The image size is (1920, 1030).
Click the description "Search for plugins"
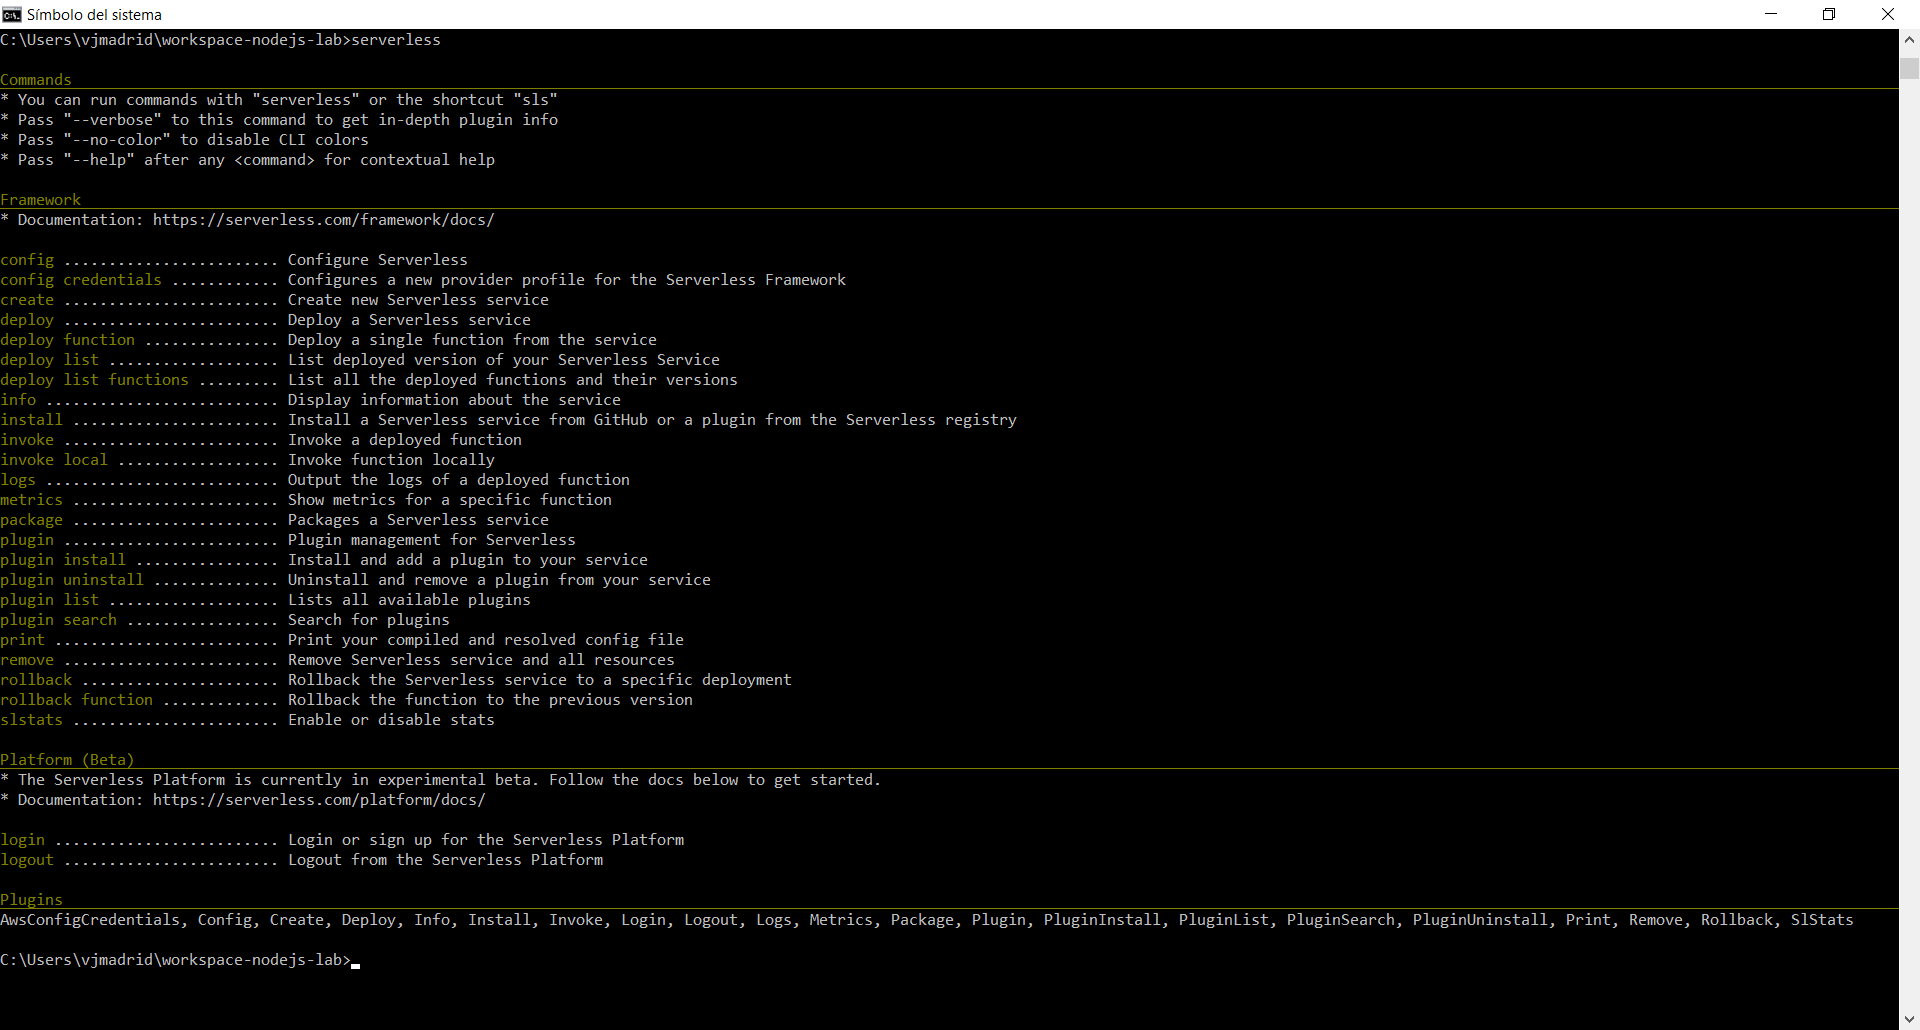click(369, 620)
